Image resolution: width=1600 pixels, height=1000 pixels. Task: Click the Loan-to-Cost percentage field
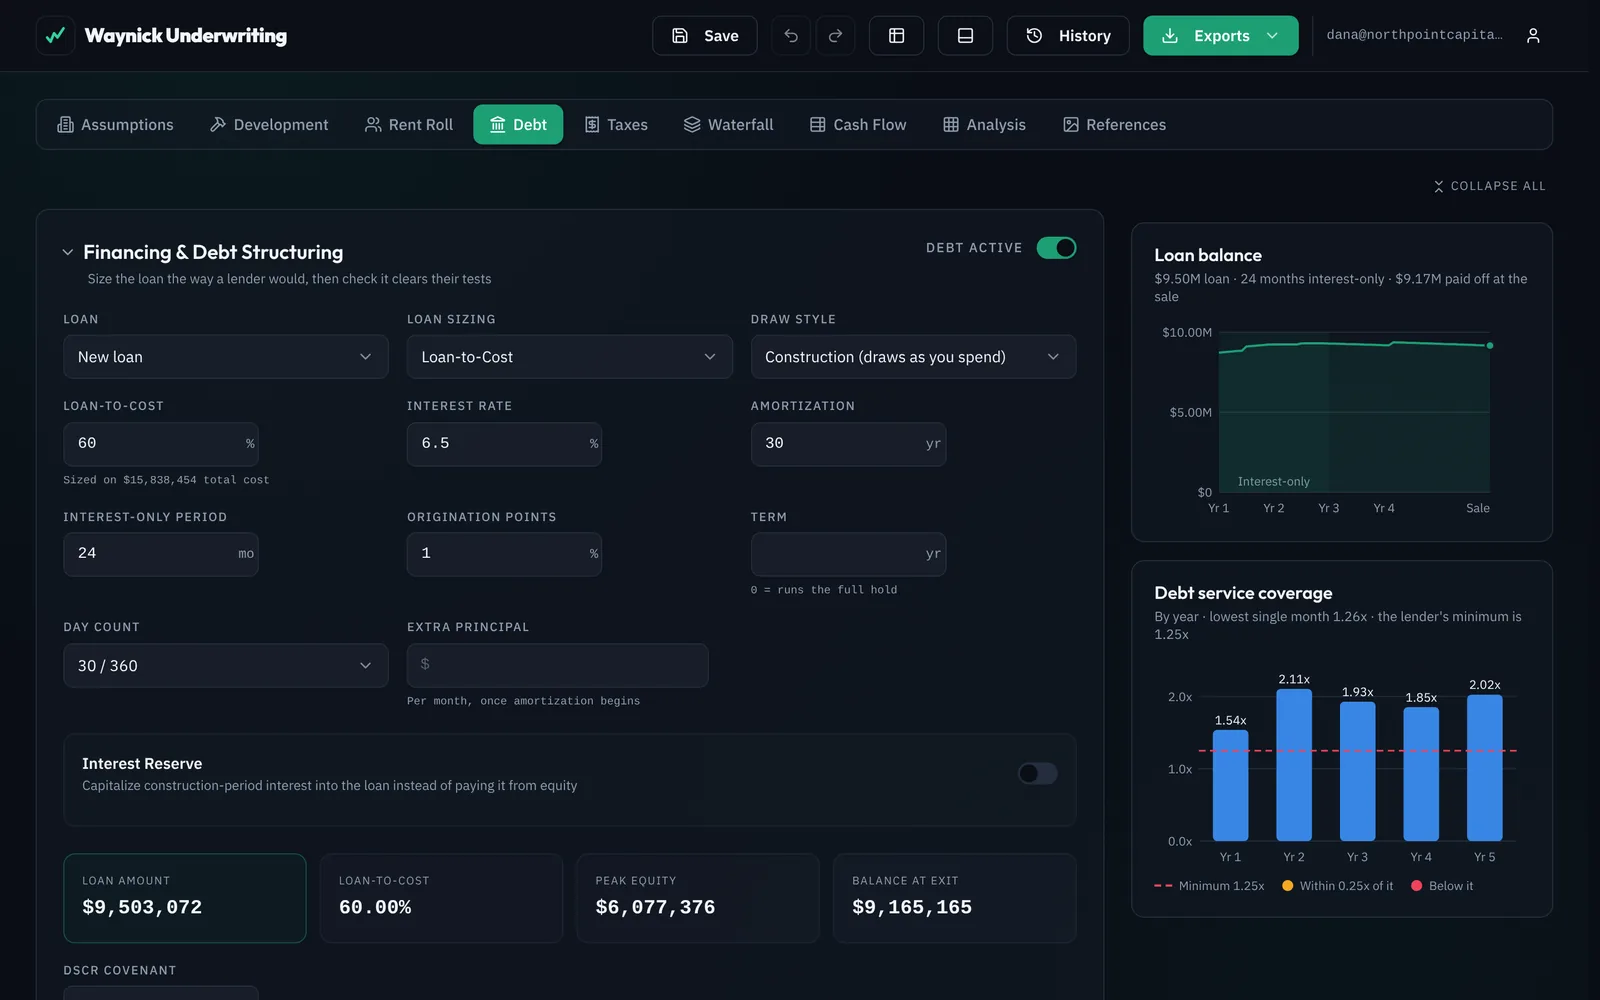161,444
